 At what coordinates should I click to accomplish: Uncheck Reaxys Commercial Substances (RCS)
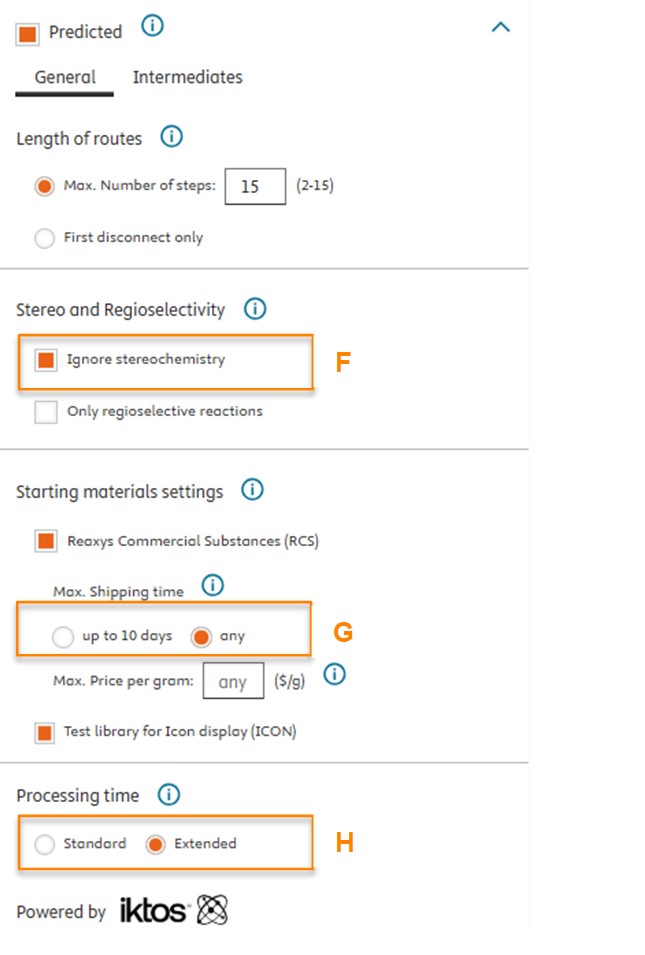[46, 541]
